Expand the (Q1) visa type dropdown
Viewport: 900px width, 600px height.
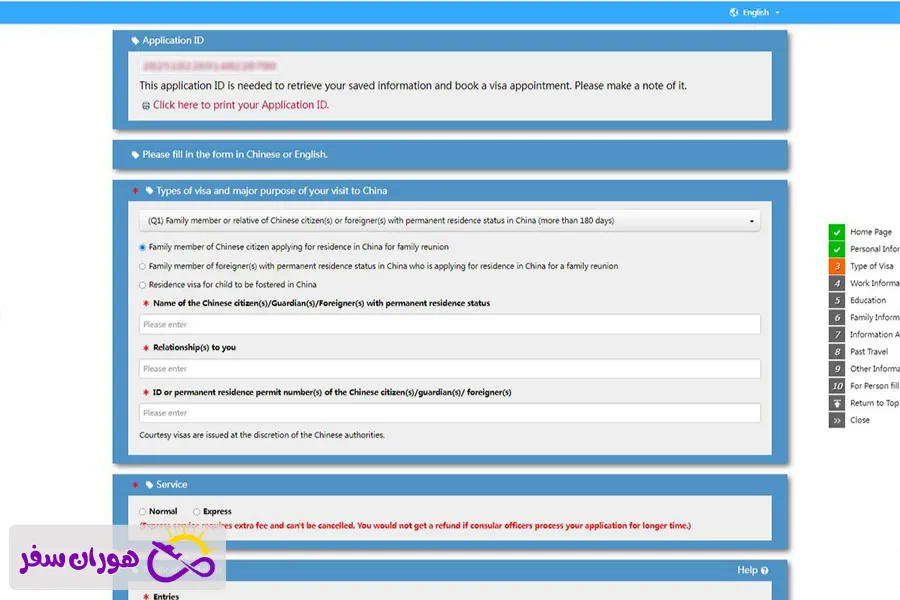pos(449,220)
